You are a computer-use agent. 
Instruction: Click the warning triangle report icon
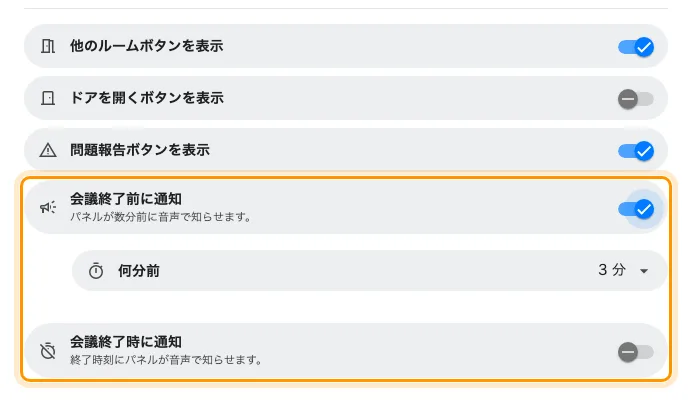click(48, 150)
